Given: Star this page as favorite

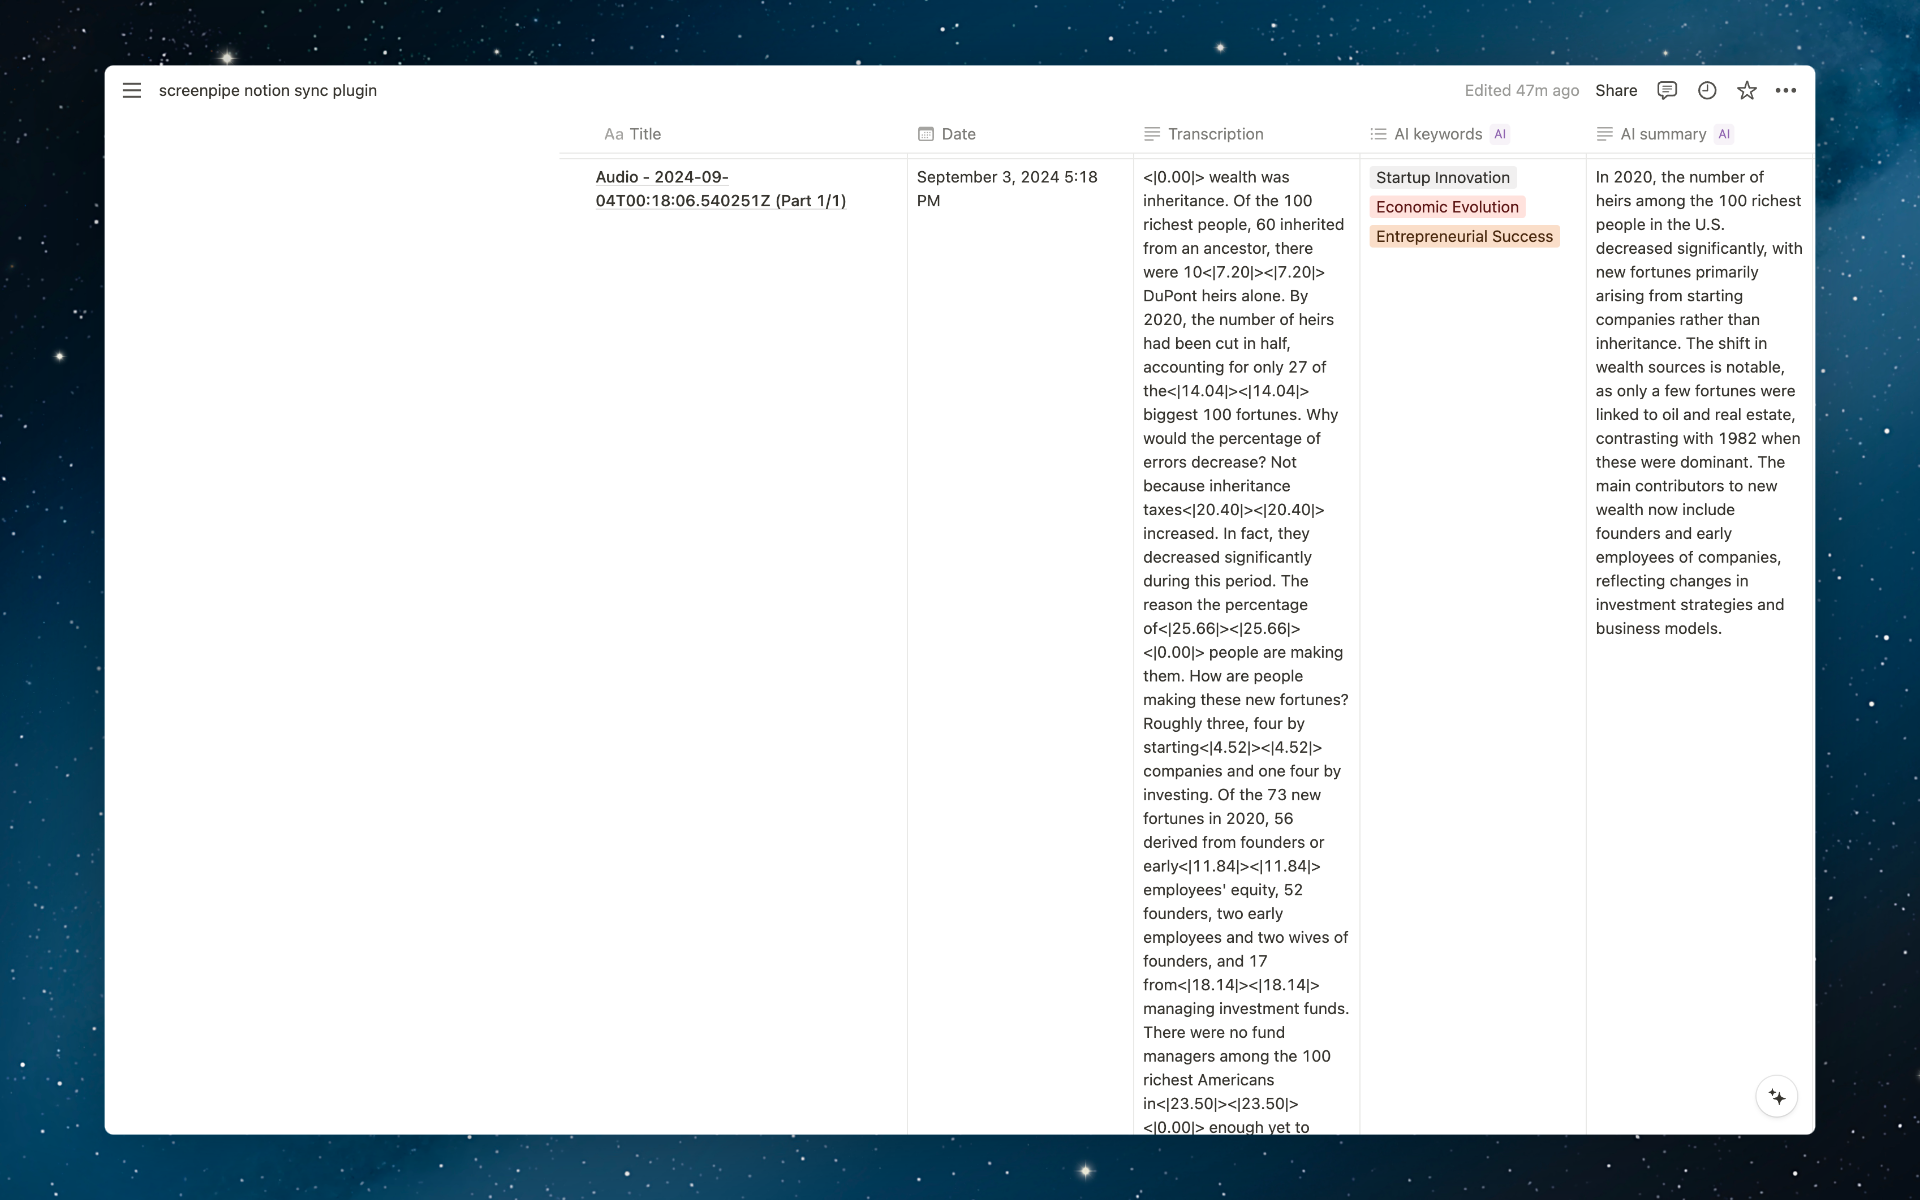Looking at the screenshot, I should point(1746,90).
